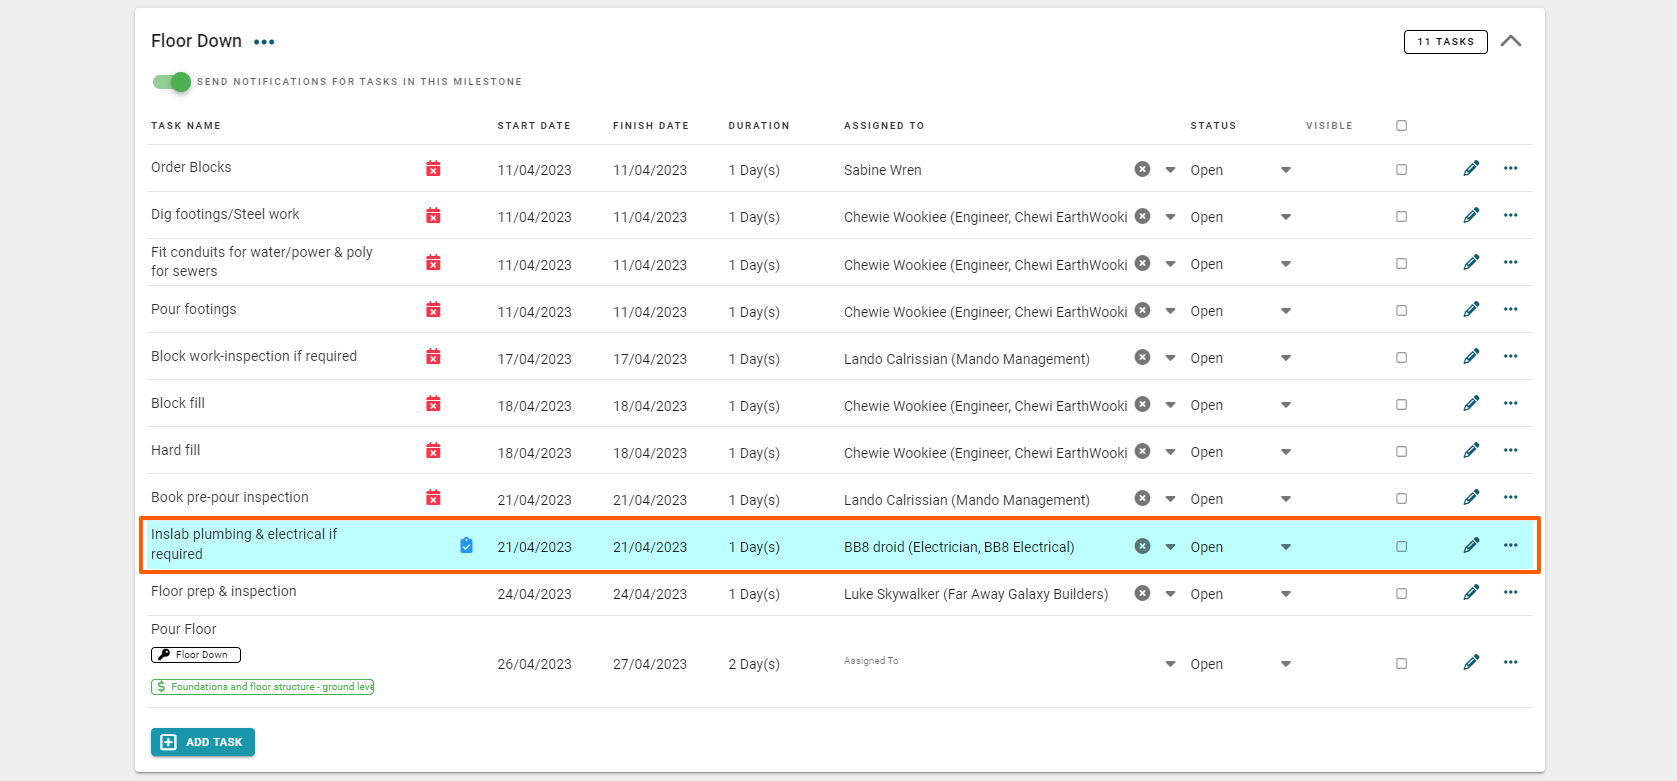Viewport: 1677px width, 781px height.
Task: Open the three-dot row menu for Floor prep & inspection
Action: point(1510,593)
